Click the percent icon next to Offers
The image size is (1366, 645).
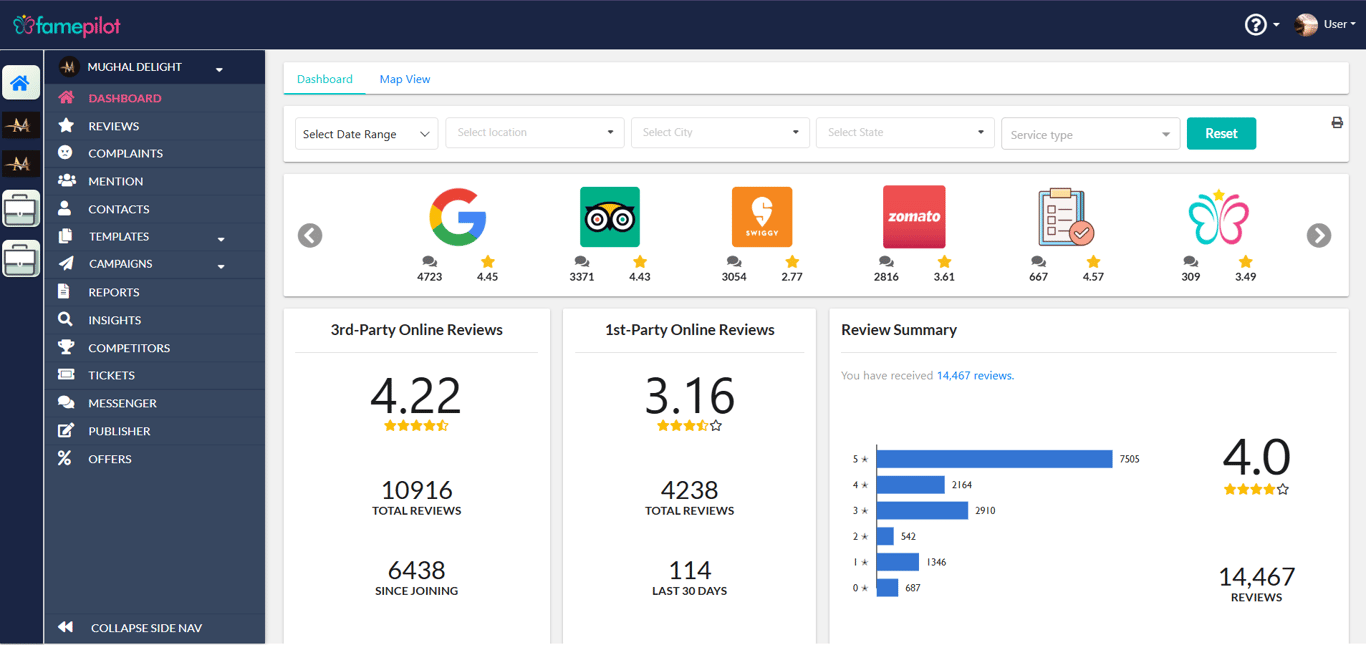[x=64, y=458]
